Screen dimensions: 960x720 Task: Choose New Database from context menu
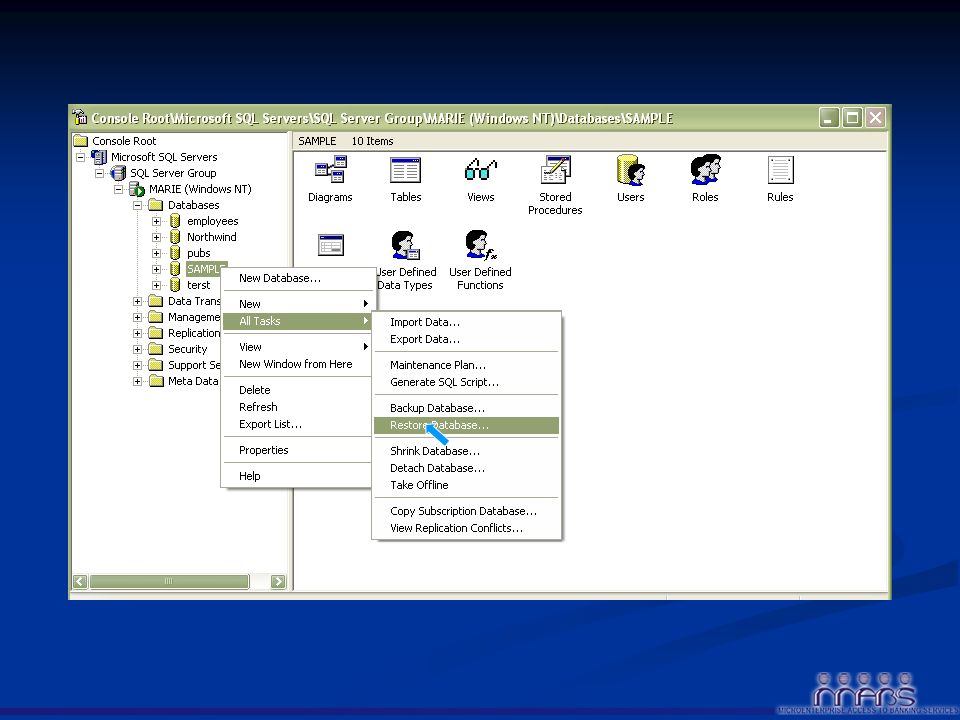[297, 278]
